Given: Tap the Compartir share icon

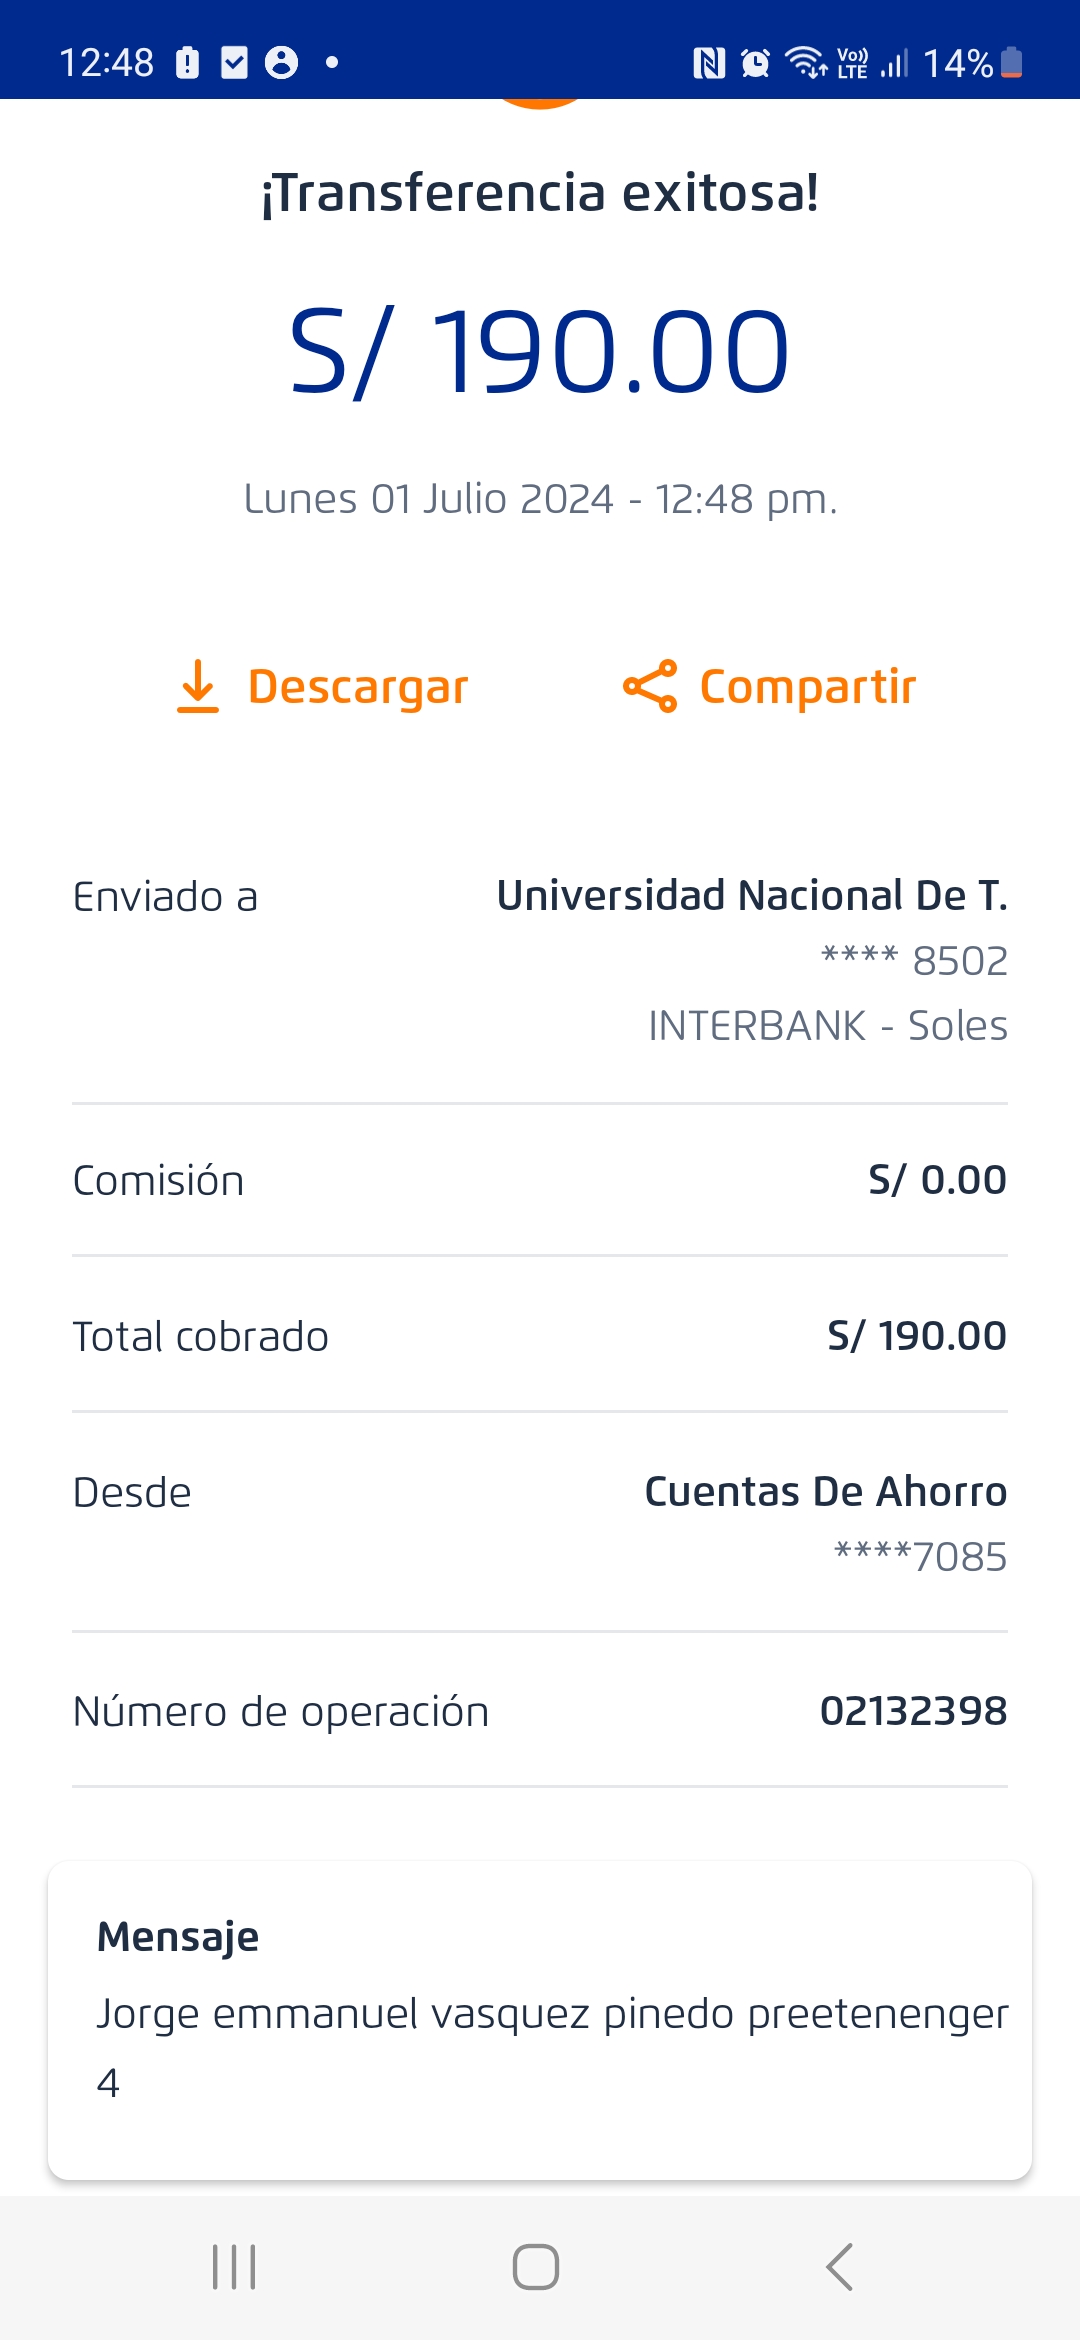Looking at the screenshot, I should coord(650,687).
